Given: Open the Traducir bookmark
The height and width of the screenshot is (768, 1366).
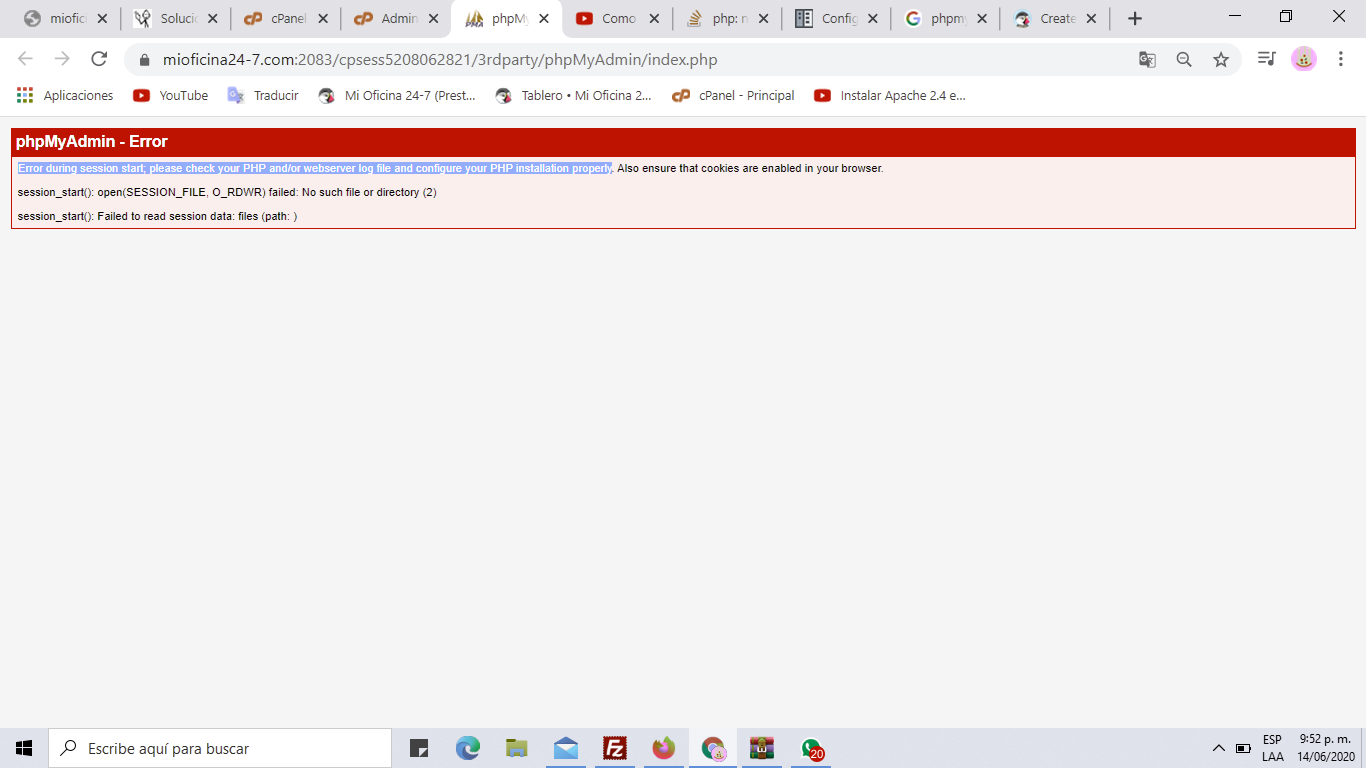Looking at the screenshot, I should [x=263, y=95].
